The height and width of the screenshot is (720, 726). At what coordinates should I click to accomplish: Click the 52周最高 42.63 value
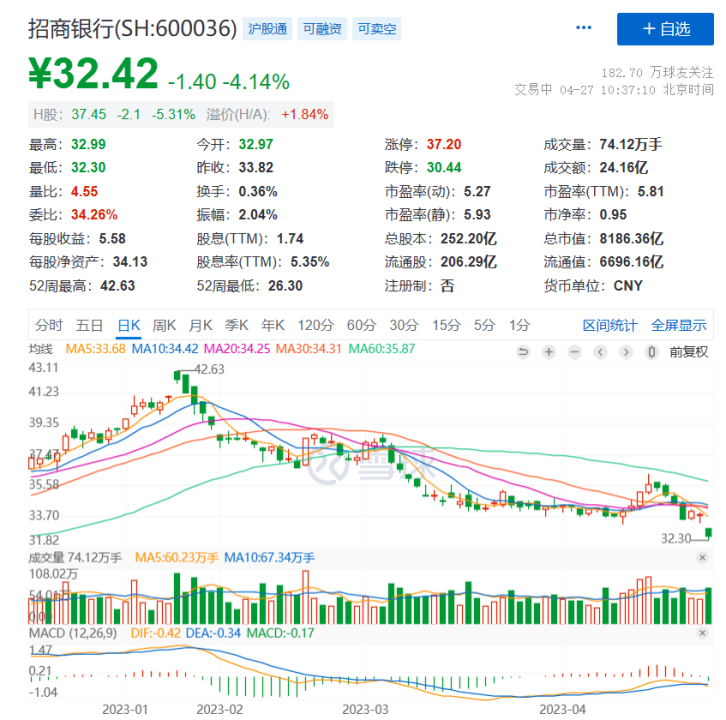[118, 286]
